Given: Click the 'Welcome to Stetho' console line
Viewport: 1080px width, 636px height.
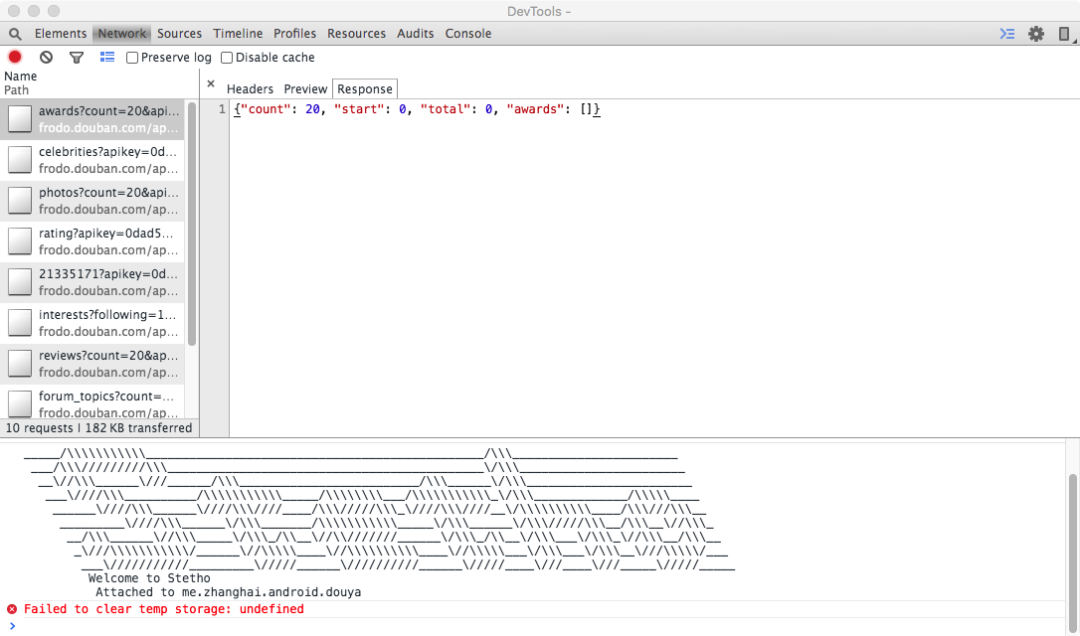Looking at the screenshot, I should (x=149, y=578).
